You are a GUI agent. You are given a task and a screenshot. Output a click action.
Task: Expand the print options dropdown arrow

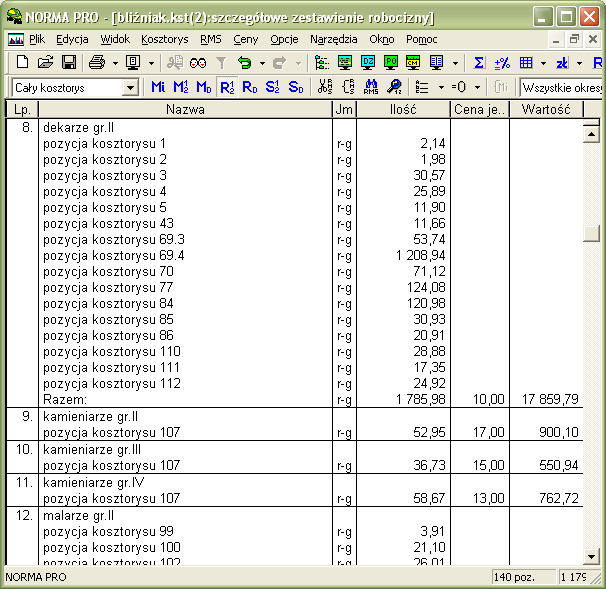(113, 62)
